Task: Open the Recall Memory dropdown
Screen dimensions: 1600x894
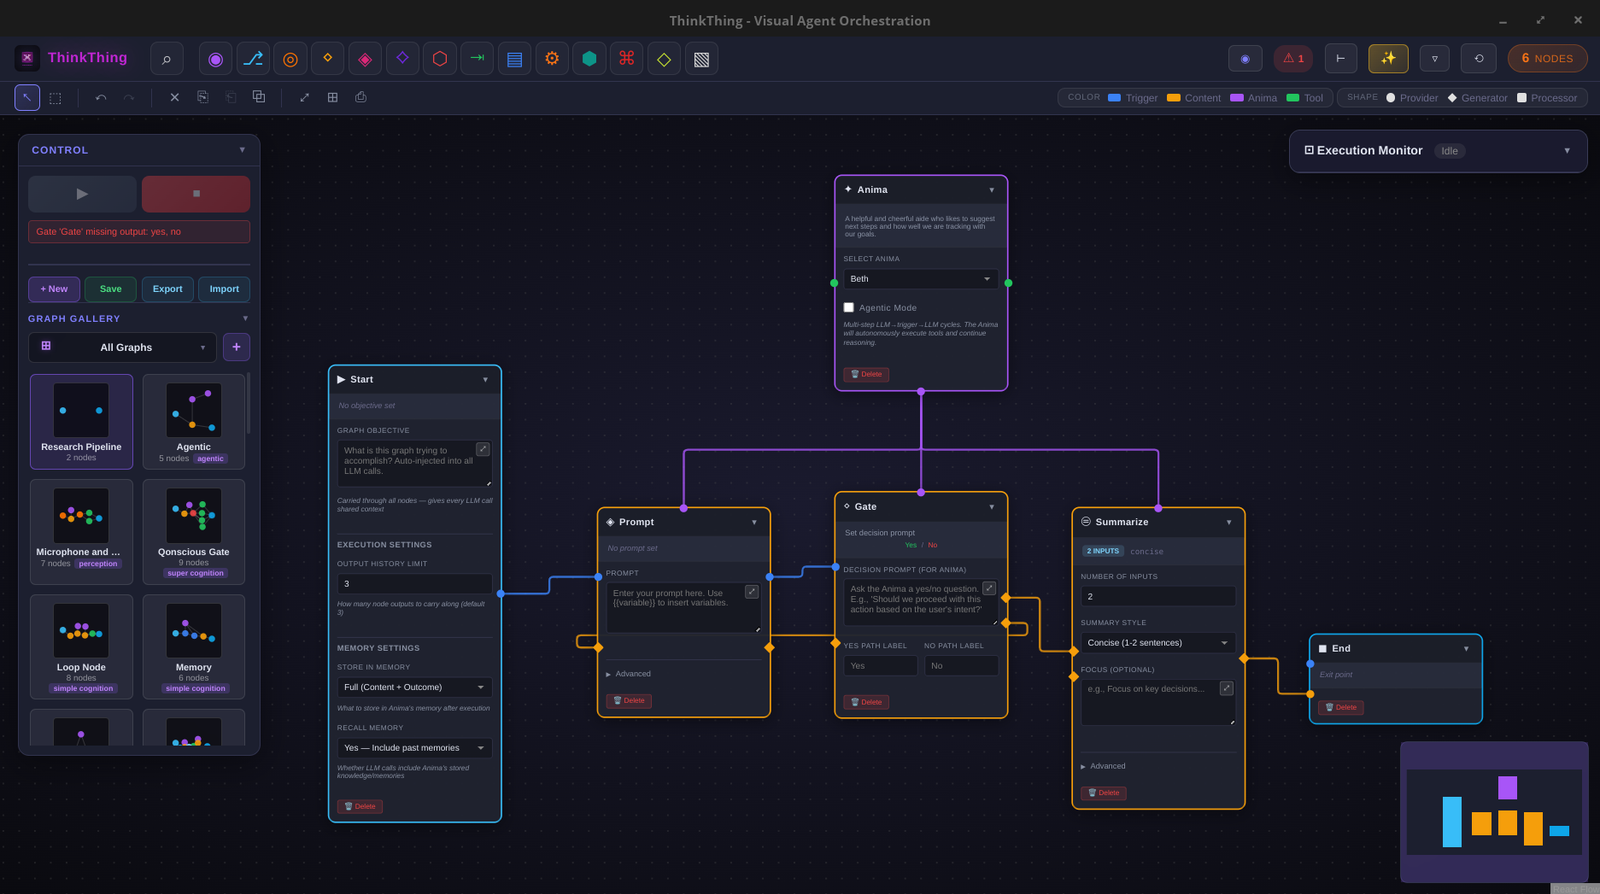Action: (x=414, y=748)
